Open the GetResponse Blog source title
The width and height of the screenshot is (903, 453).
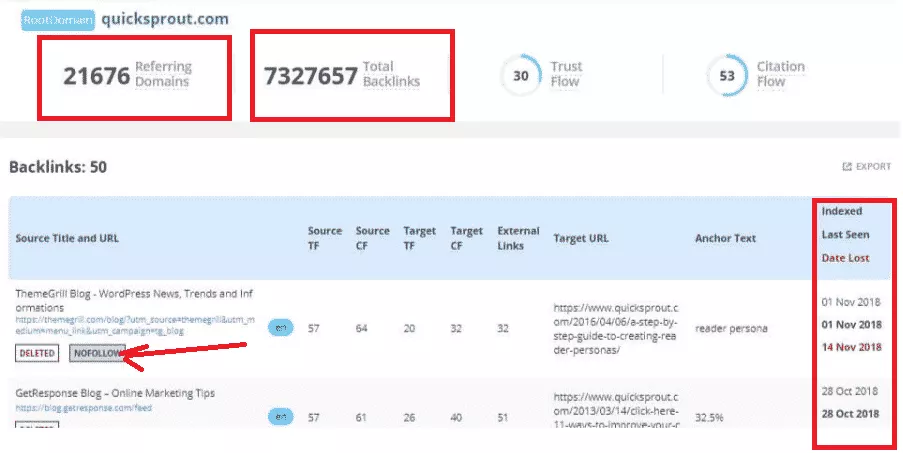point(115,393)
